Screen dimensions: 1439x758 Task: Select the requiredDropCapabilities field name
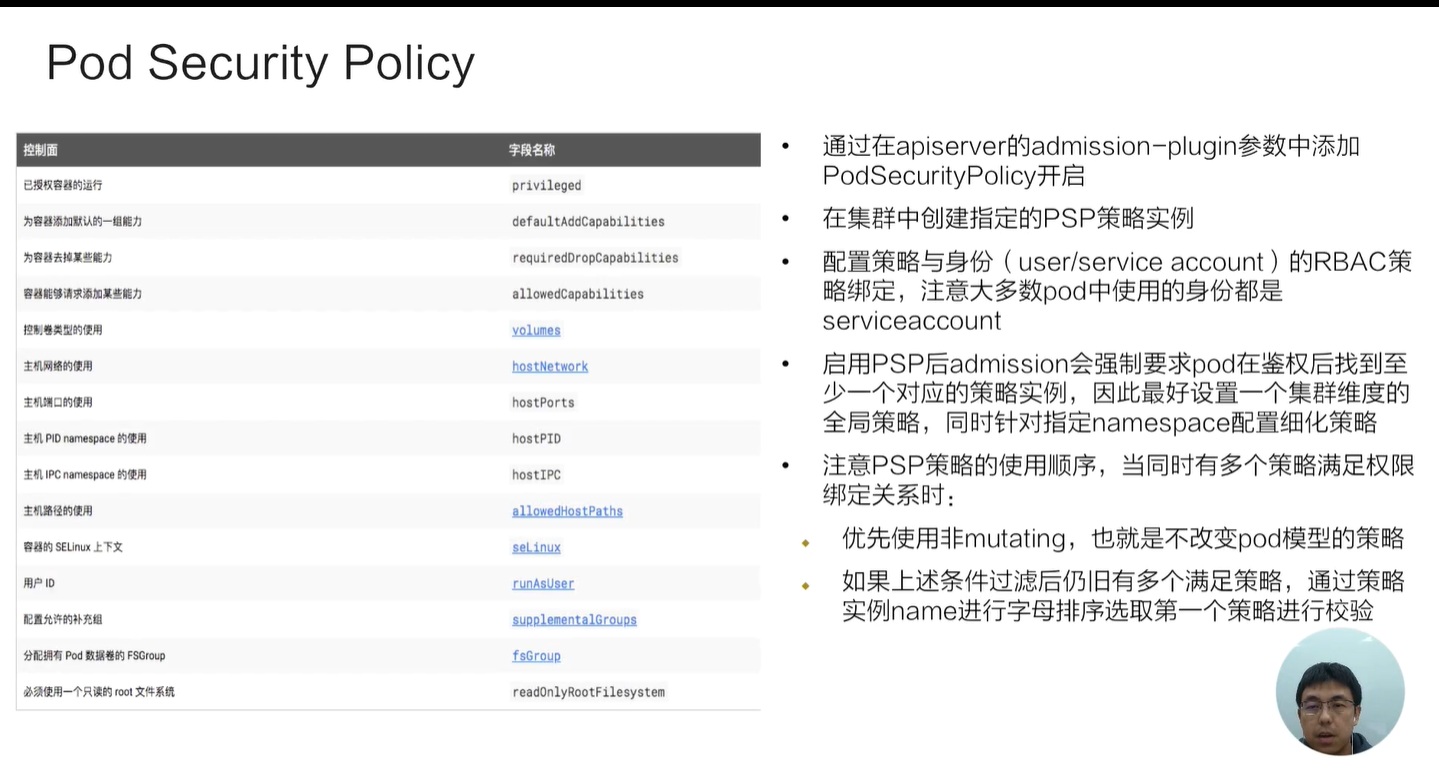point(595,257)
